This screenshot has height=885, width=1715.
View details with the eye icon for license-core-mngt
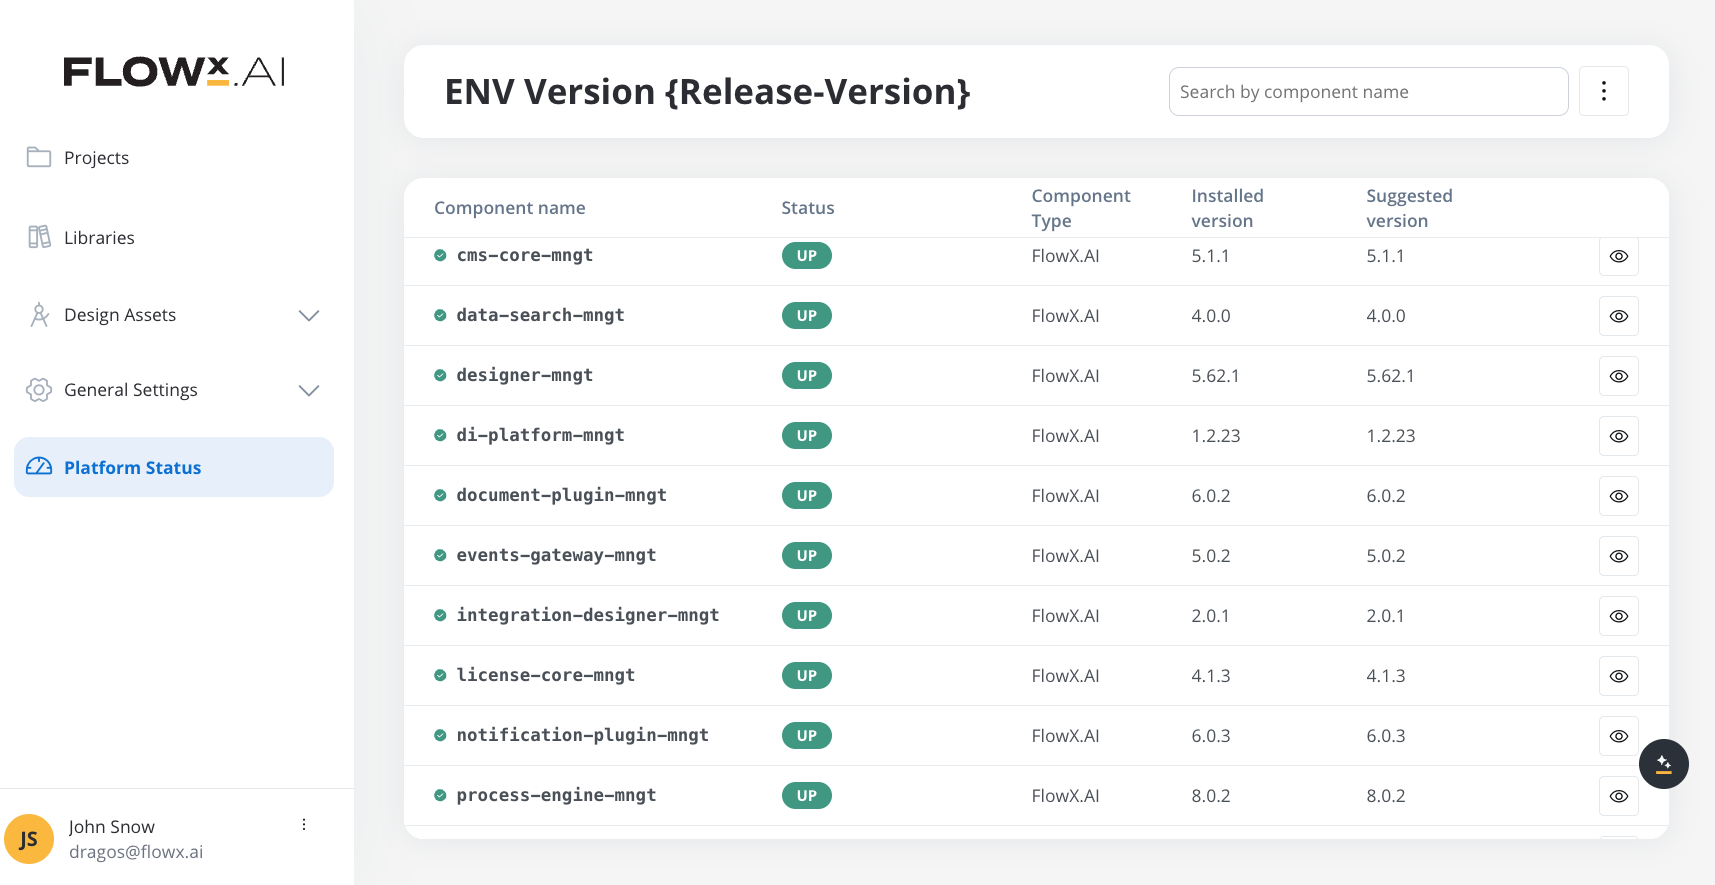[1619, 676]
